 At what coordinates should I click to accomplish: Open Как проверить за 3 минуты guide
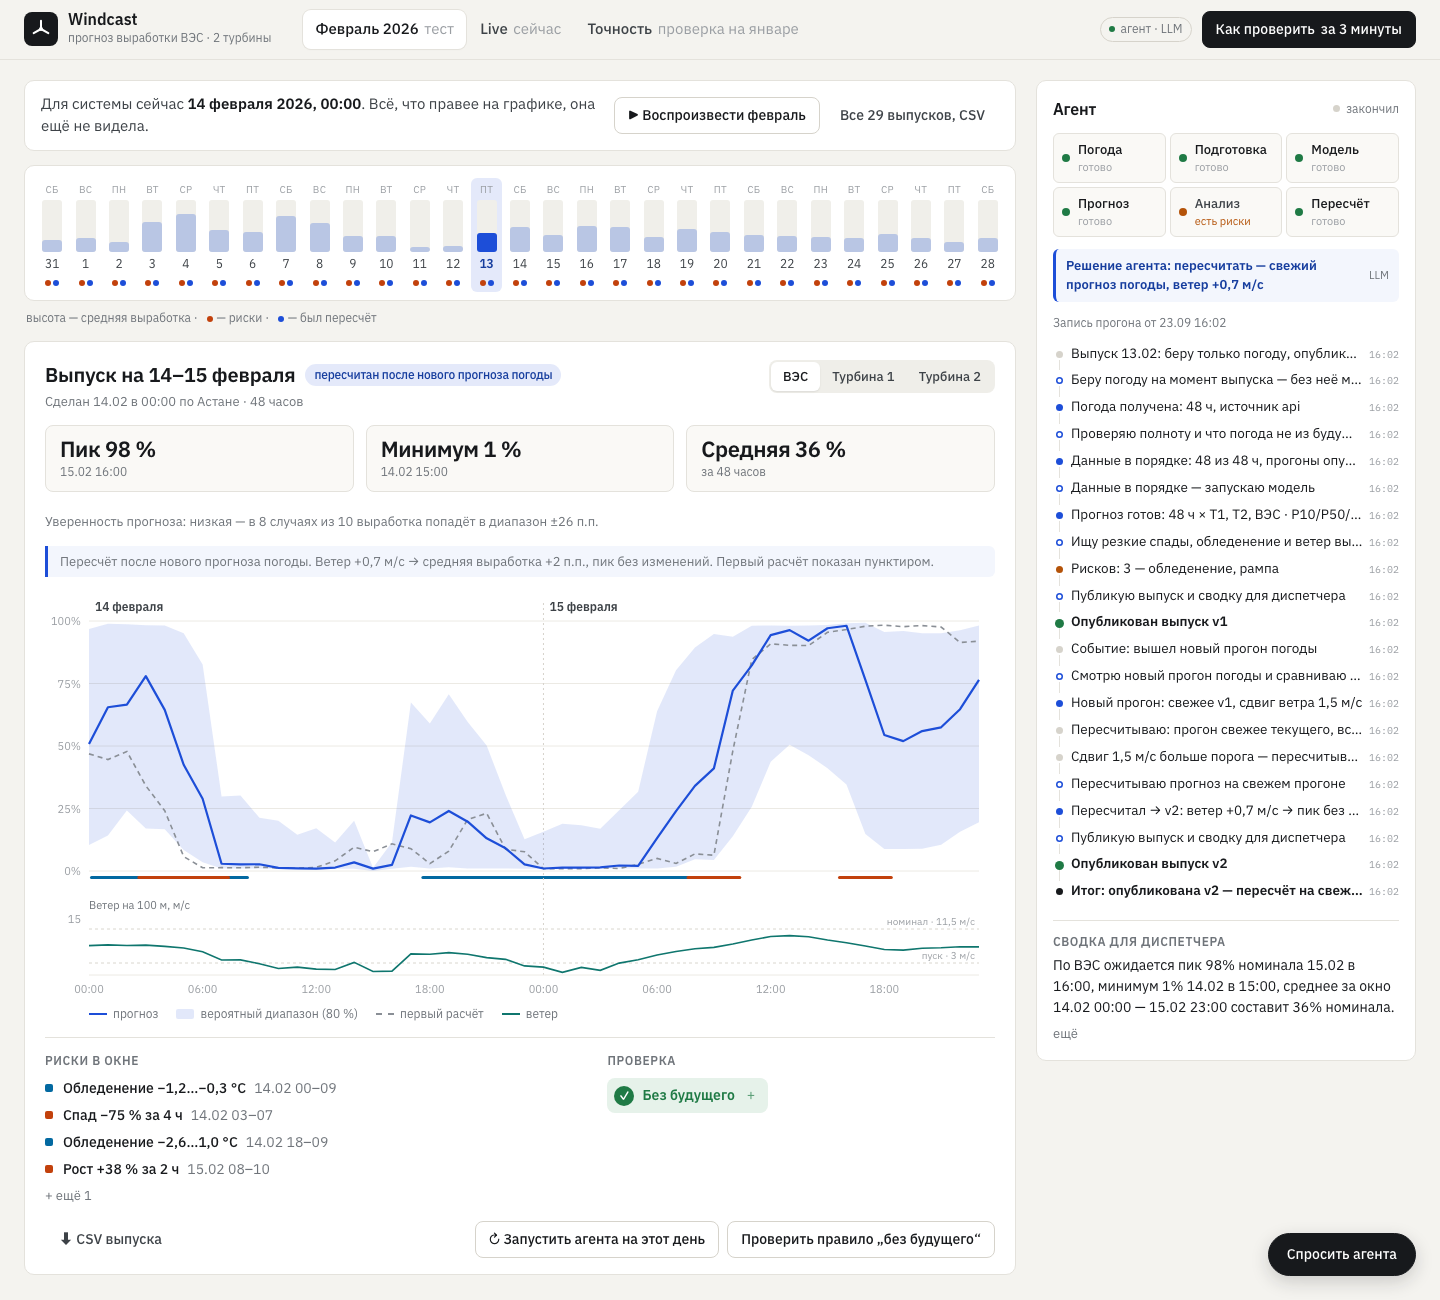pos(1309,30)
